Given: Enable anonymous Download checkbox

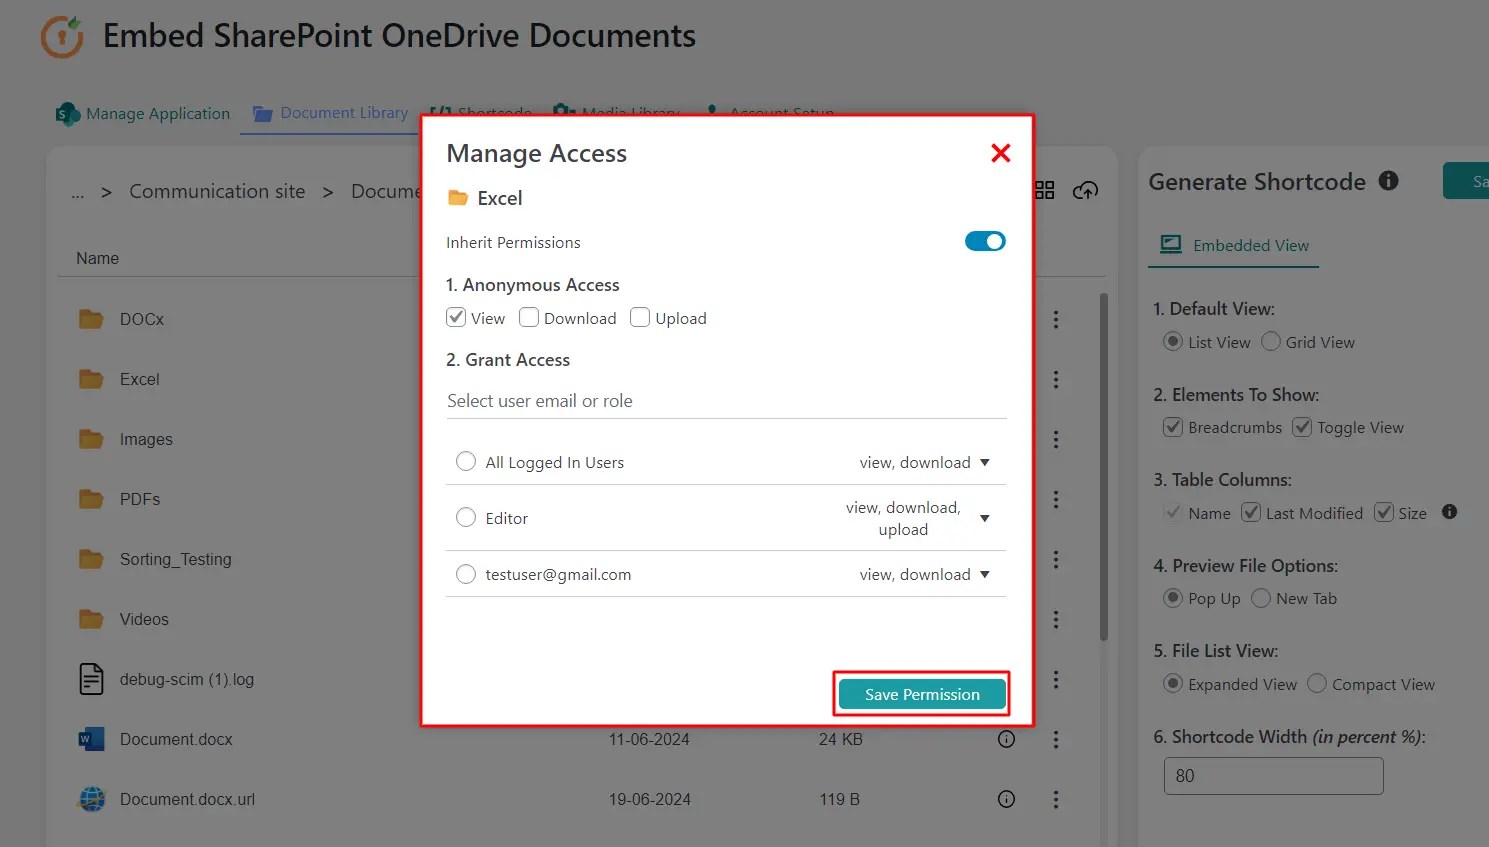Looking at the screenshot, I should (529, 317).
